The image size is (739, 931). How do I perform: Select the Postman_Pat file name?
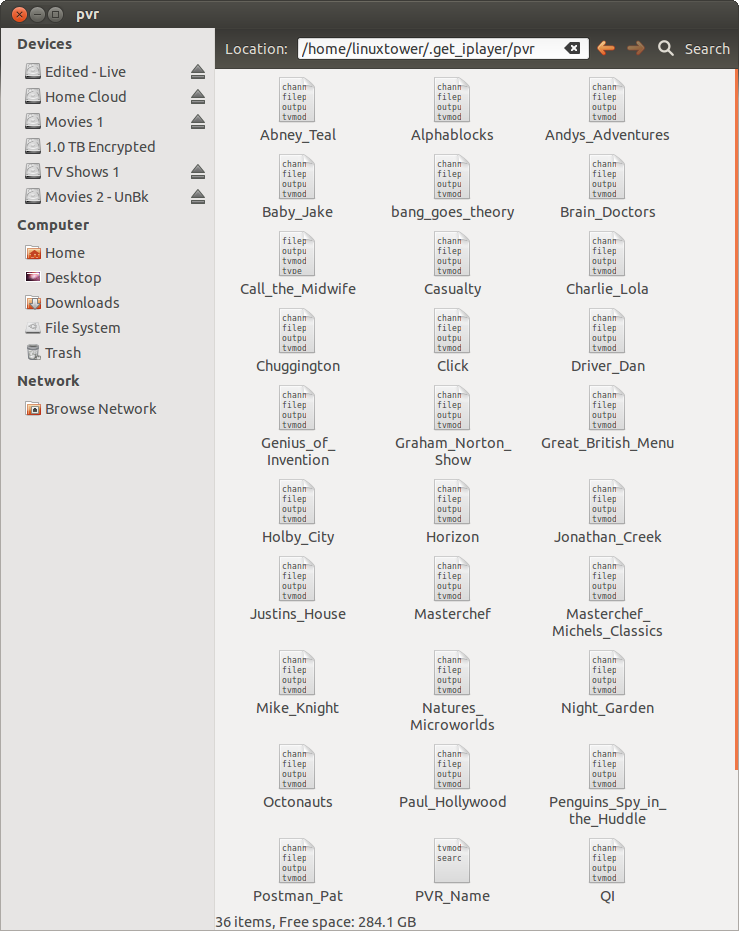(297, 895)
